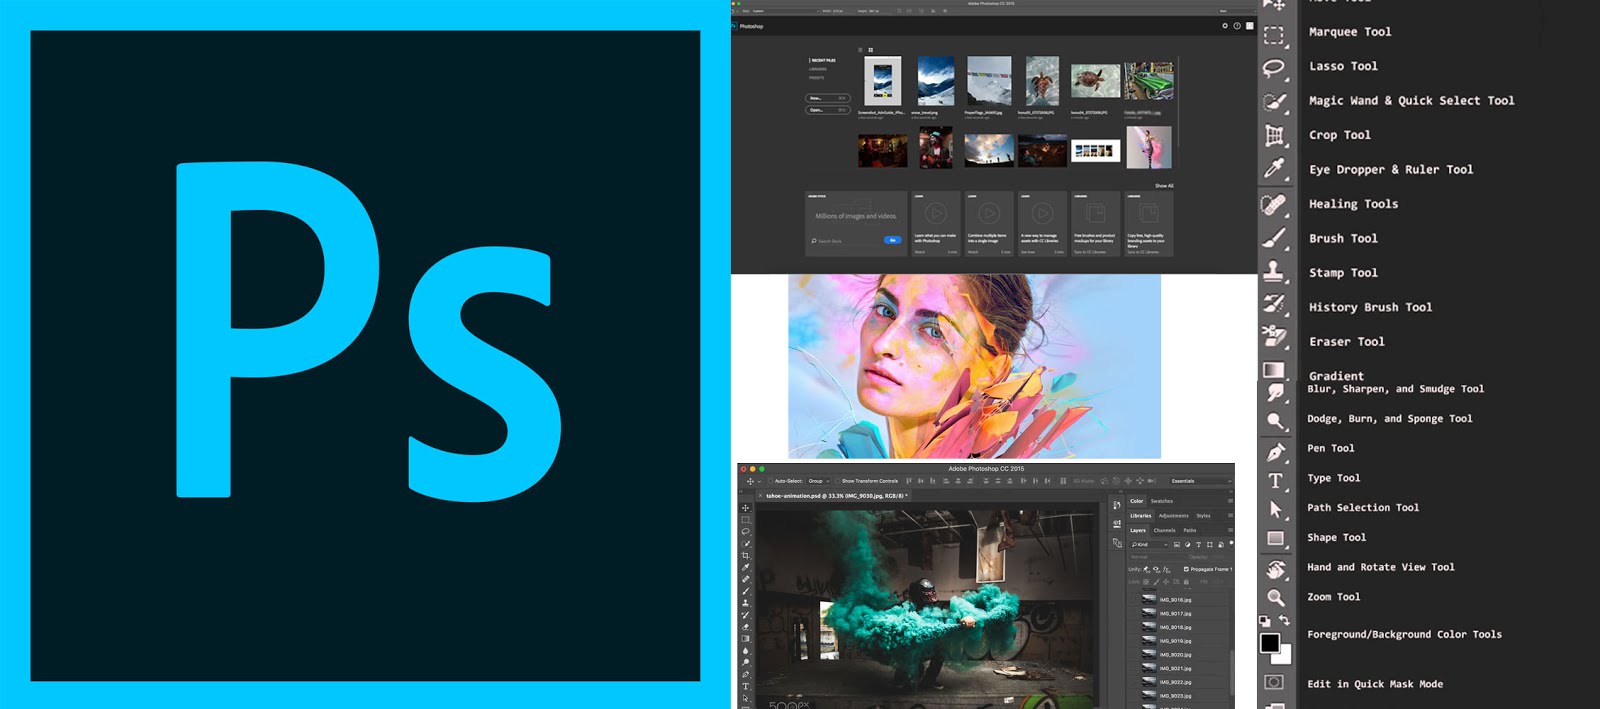Select the labeled Eraser Tool icon
Viewport: 1600px width, 709px height.
(x=1274, y=337)
